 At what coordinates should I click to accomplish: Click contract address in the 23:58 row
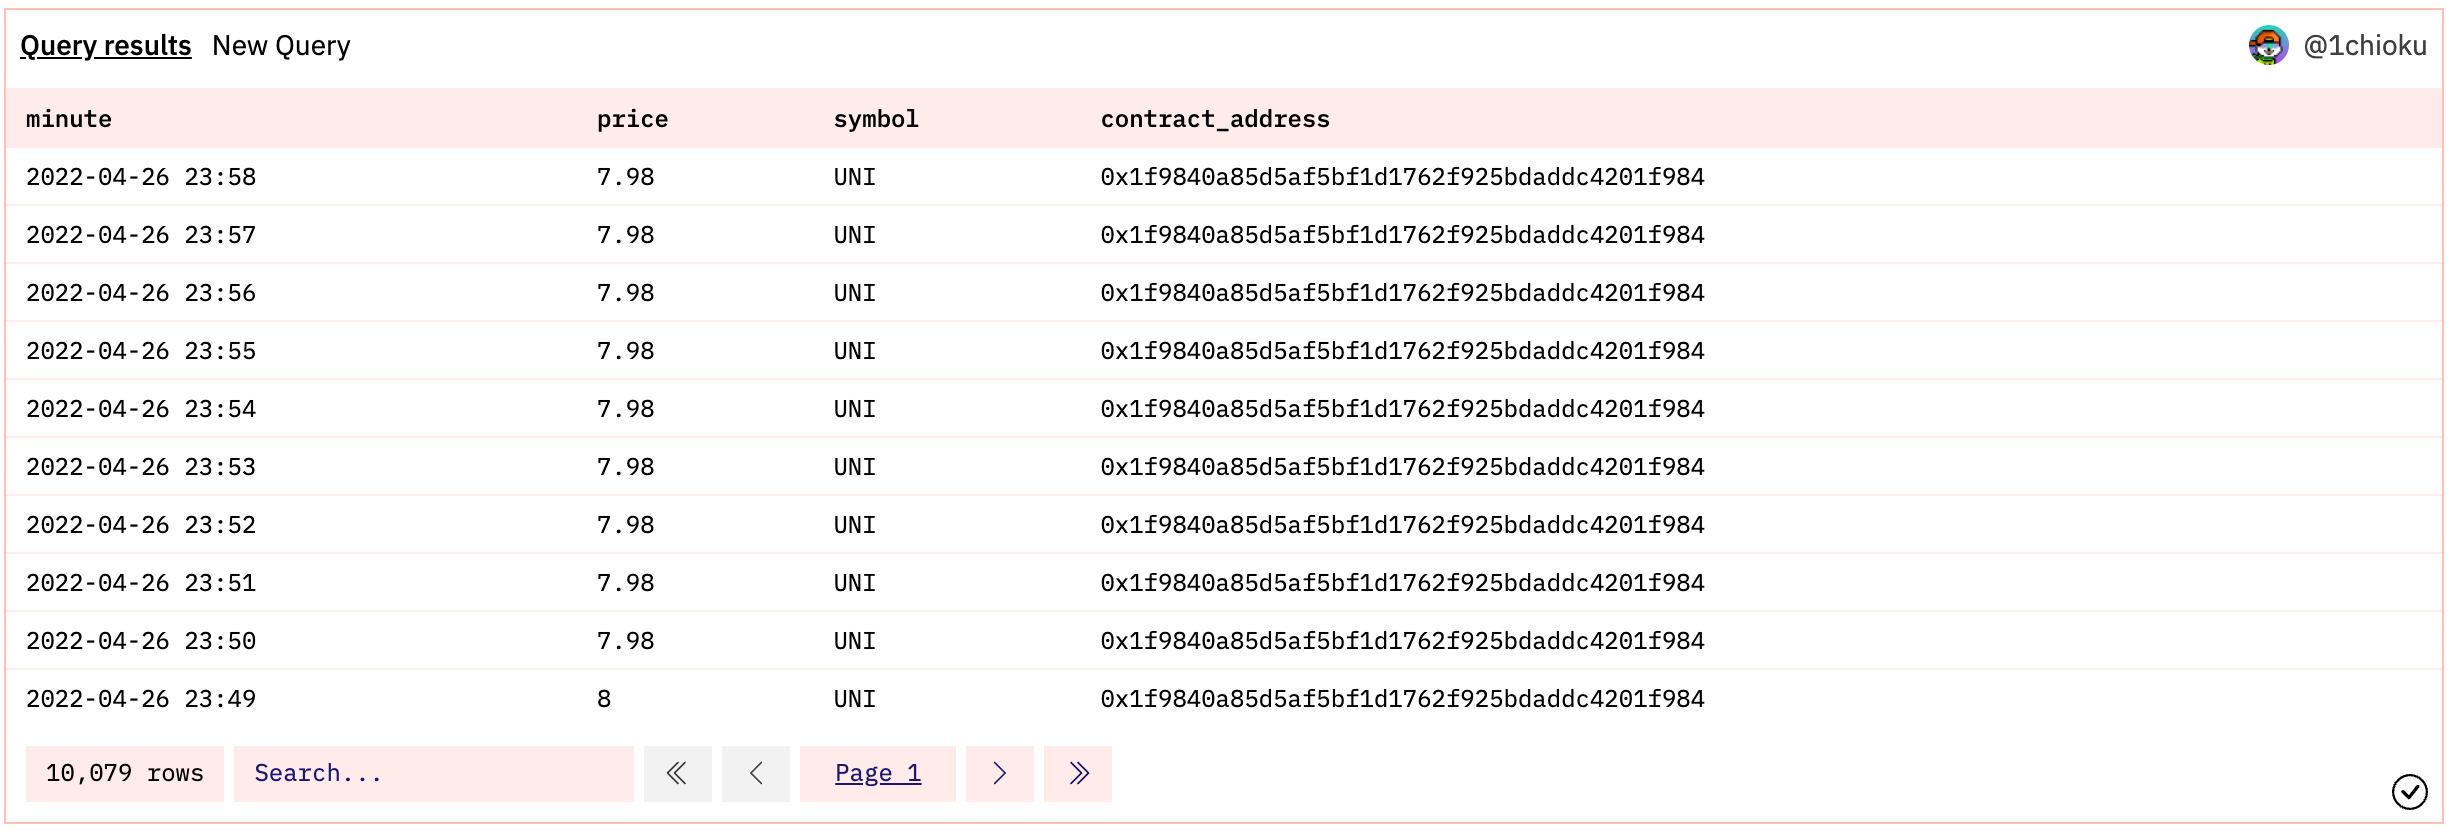pos(1402,177)
